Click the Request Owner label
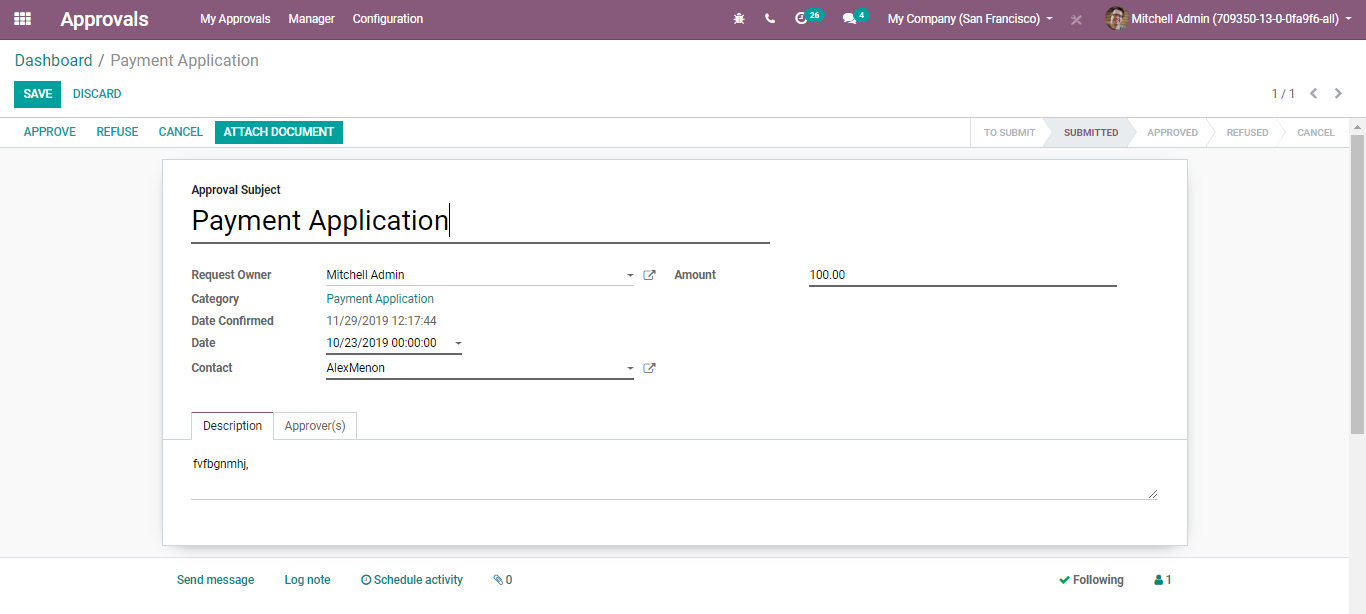This screenshot has width=1366, height=614. point(231,275)
